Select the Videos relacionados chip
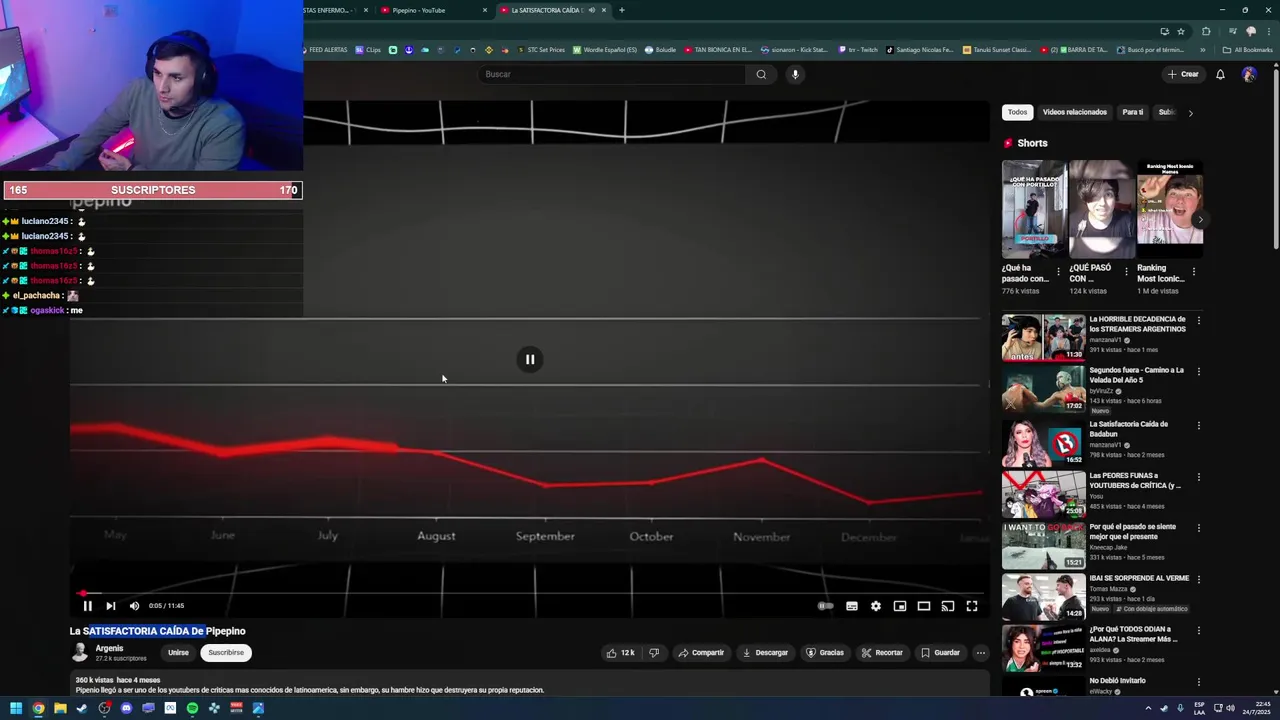The image size is (1280, 720). (x=1075, y=112)
